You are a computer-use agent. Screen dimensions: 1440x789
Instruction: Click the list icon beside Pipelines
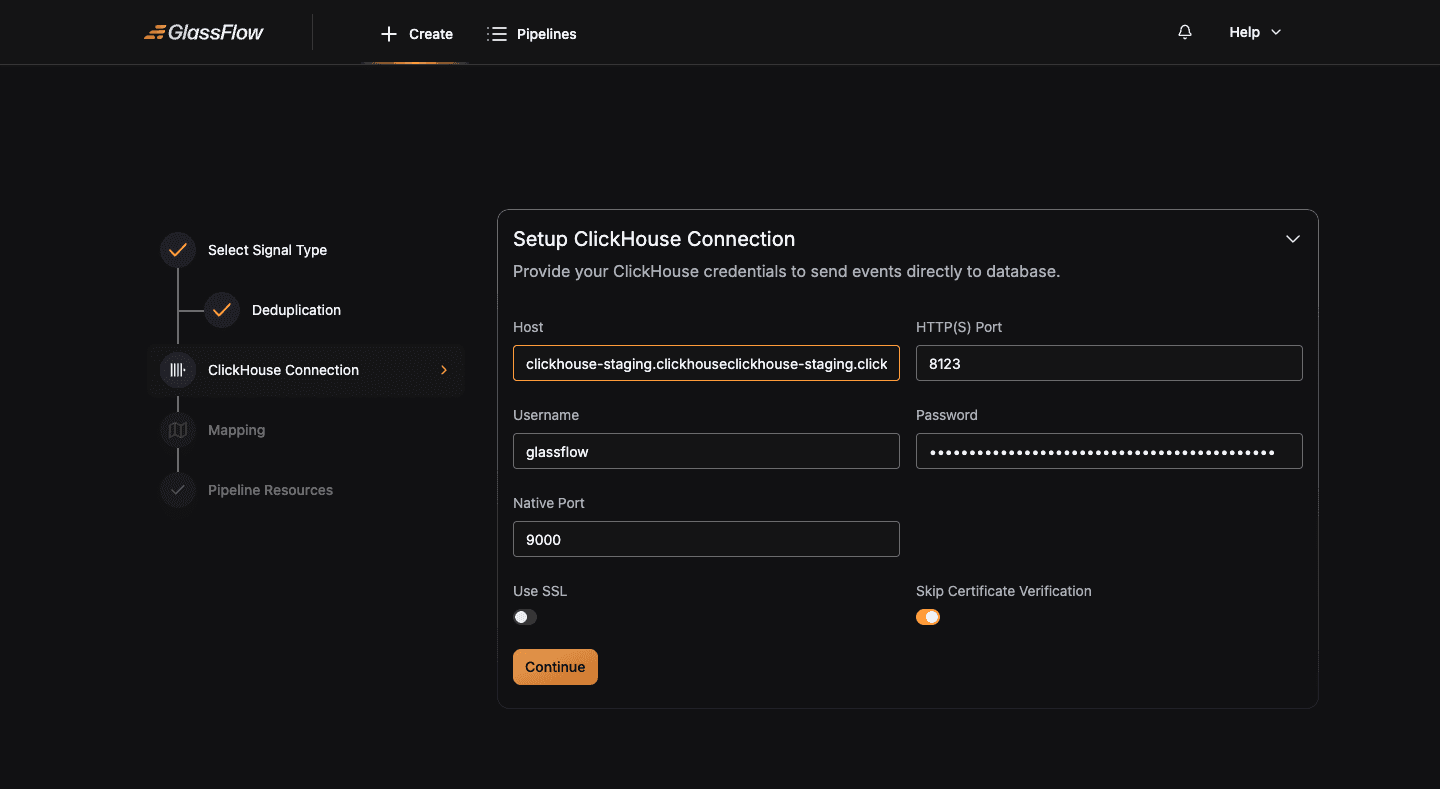click(497, 34)
